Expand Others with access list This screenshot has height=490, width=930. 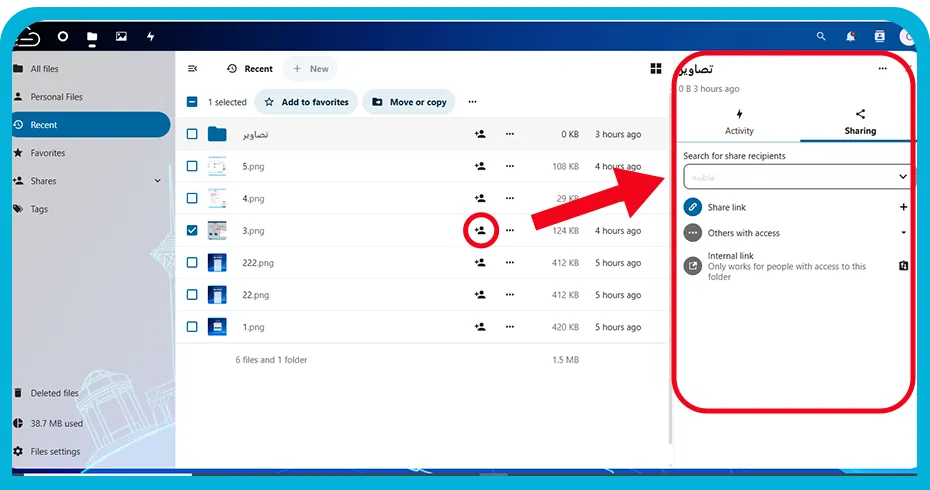pos(903,233)
